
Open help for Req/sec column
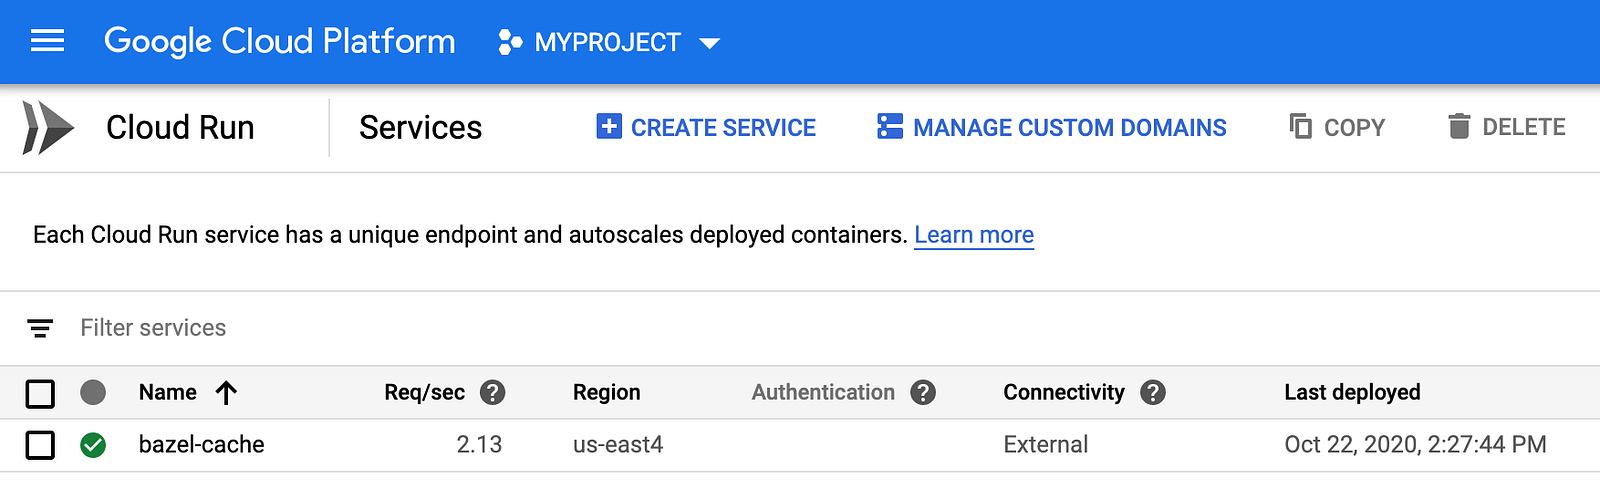pos(492,392)
